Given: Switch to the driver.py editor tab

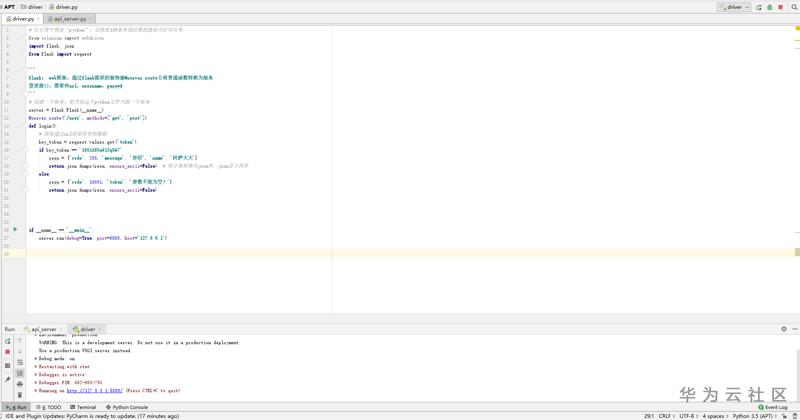Looking at the screenshot, I should tap(20, 19).
